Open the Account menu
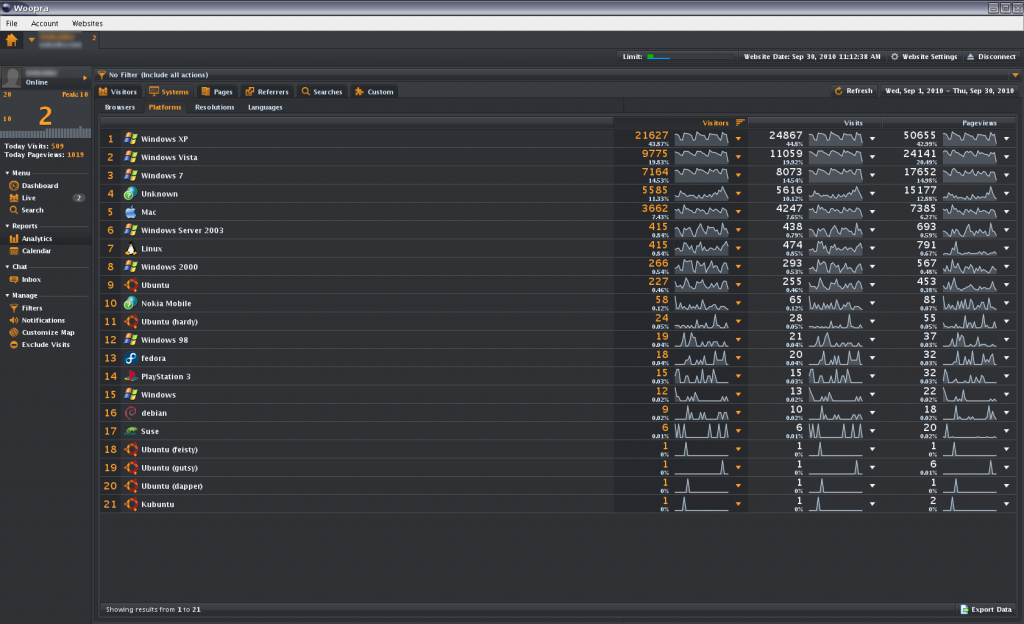The height and width of the screenshot is (624, 1024). [x=44, y=23]
